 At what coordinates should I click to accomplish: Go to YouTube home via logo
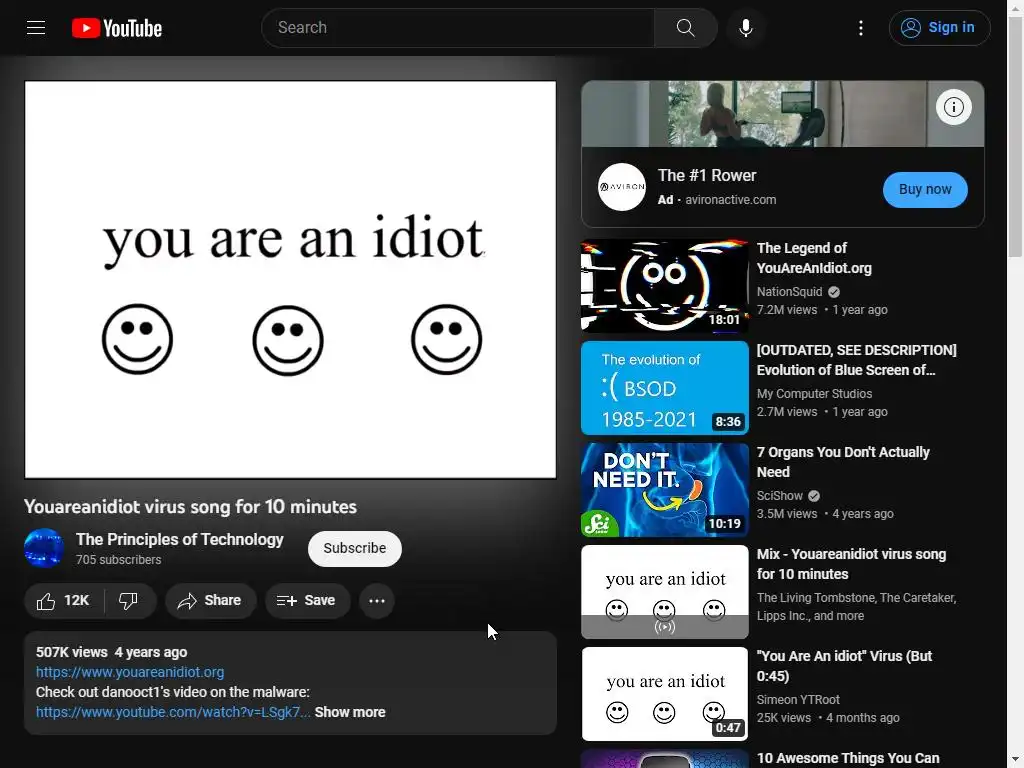(117, 28)
